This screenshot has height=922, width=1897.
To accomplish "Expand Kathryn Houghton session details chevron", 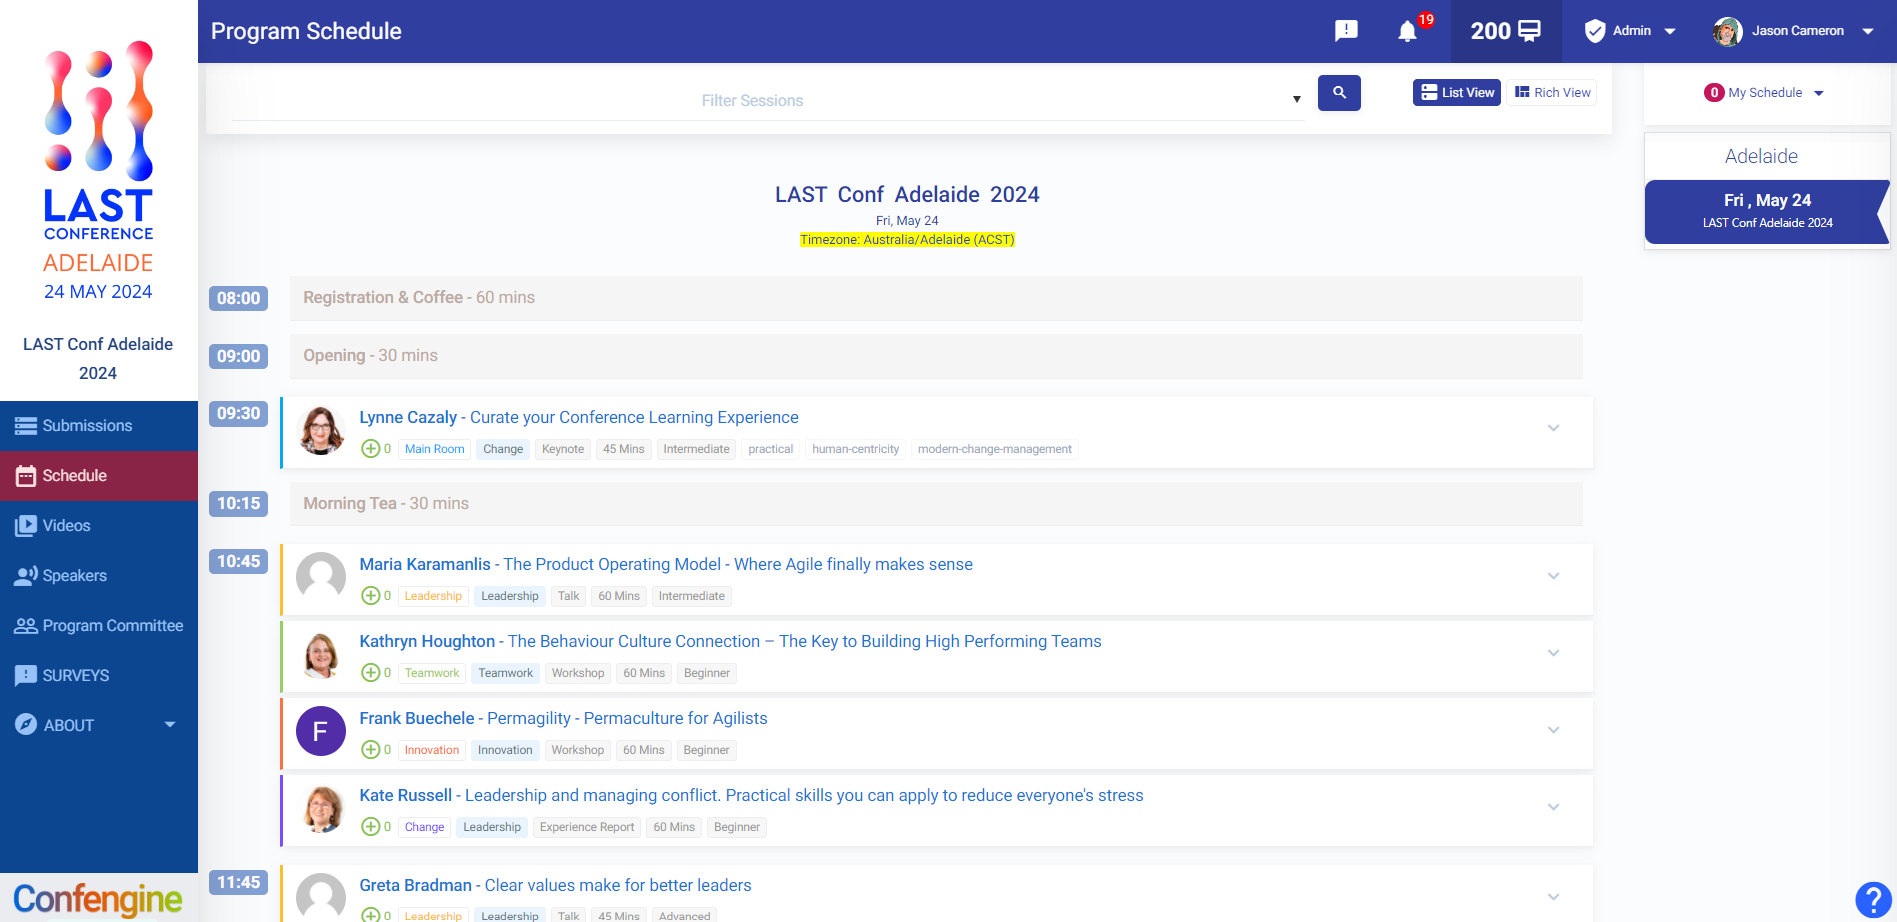I will (x=1554, y=653).
